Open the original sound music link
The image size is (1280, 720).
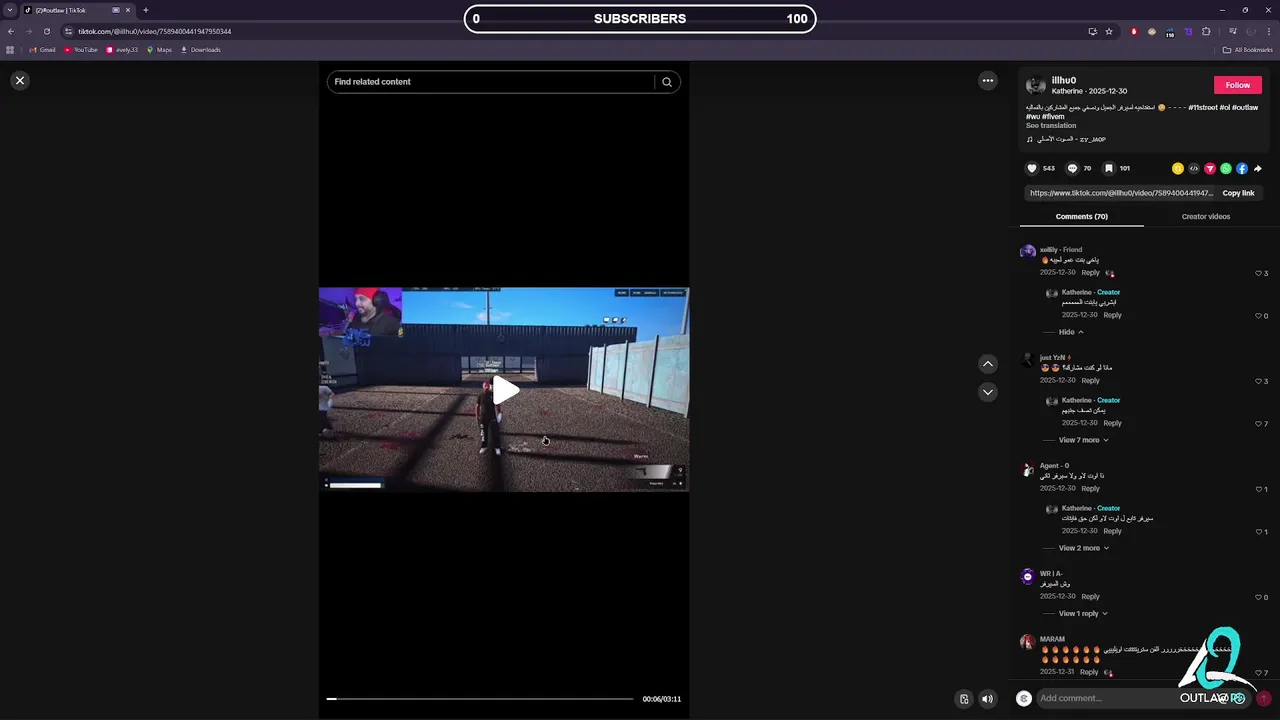1066,140
